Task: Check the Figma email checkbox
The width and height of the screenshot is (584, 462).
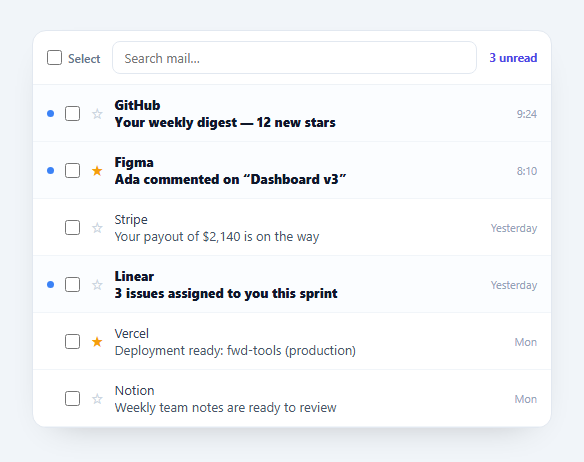Action: 72,171
